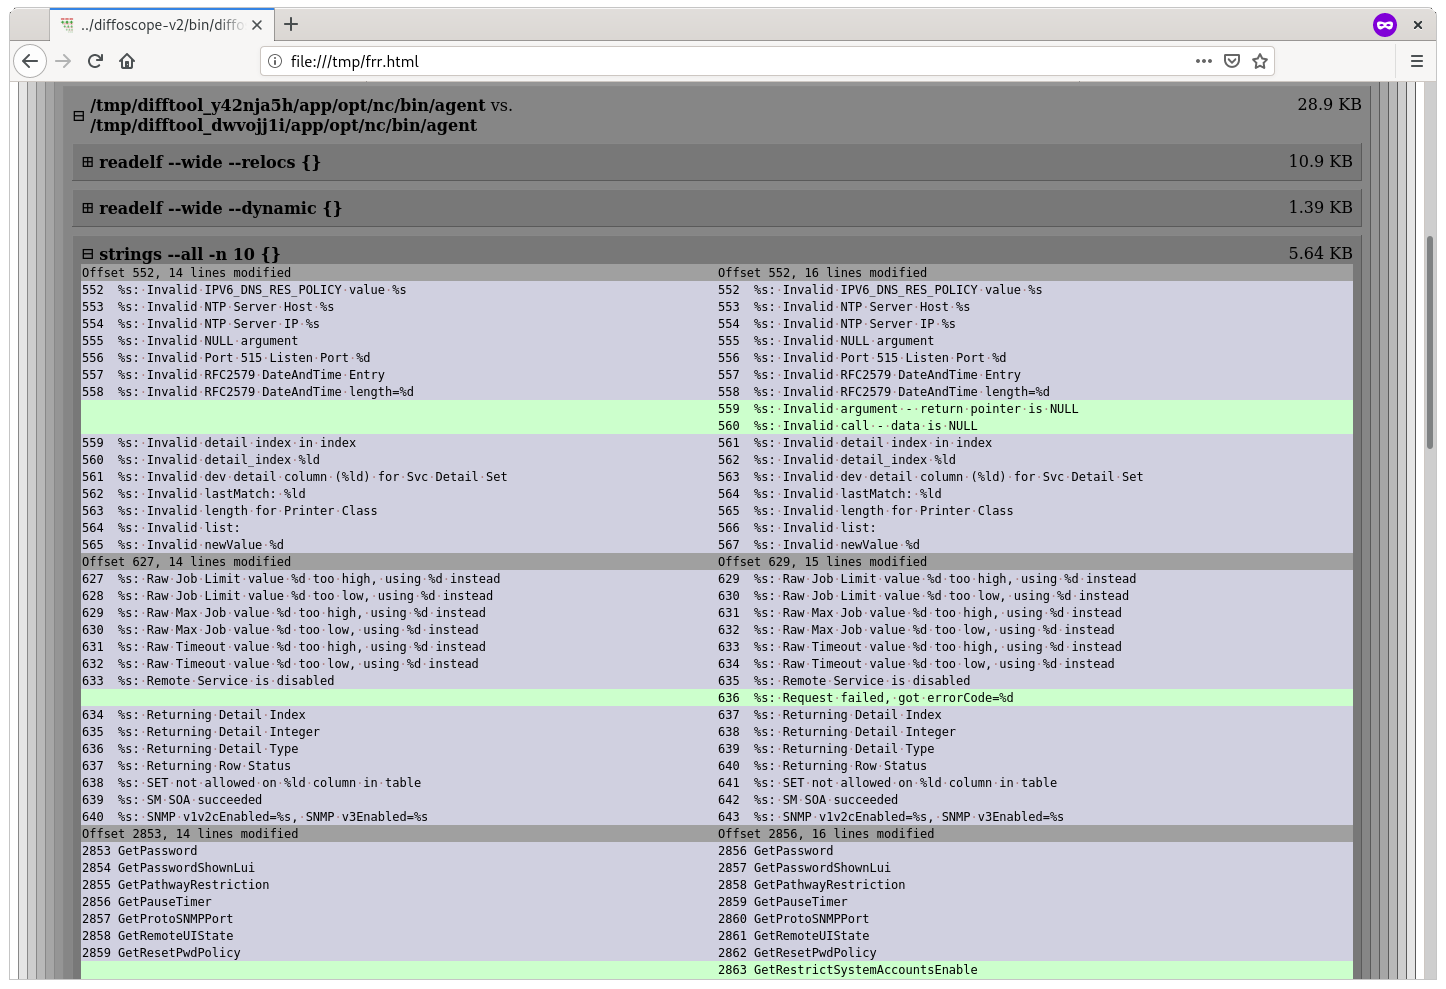Click the private browsing mask icon
1446x989 pixels.
(1385, 25)
